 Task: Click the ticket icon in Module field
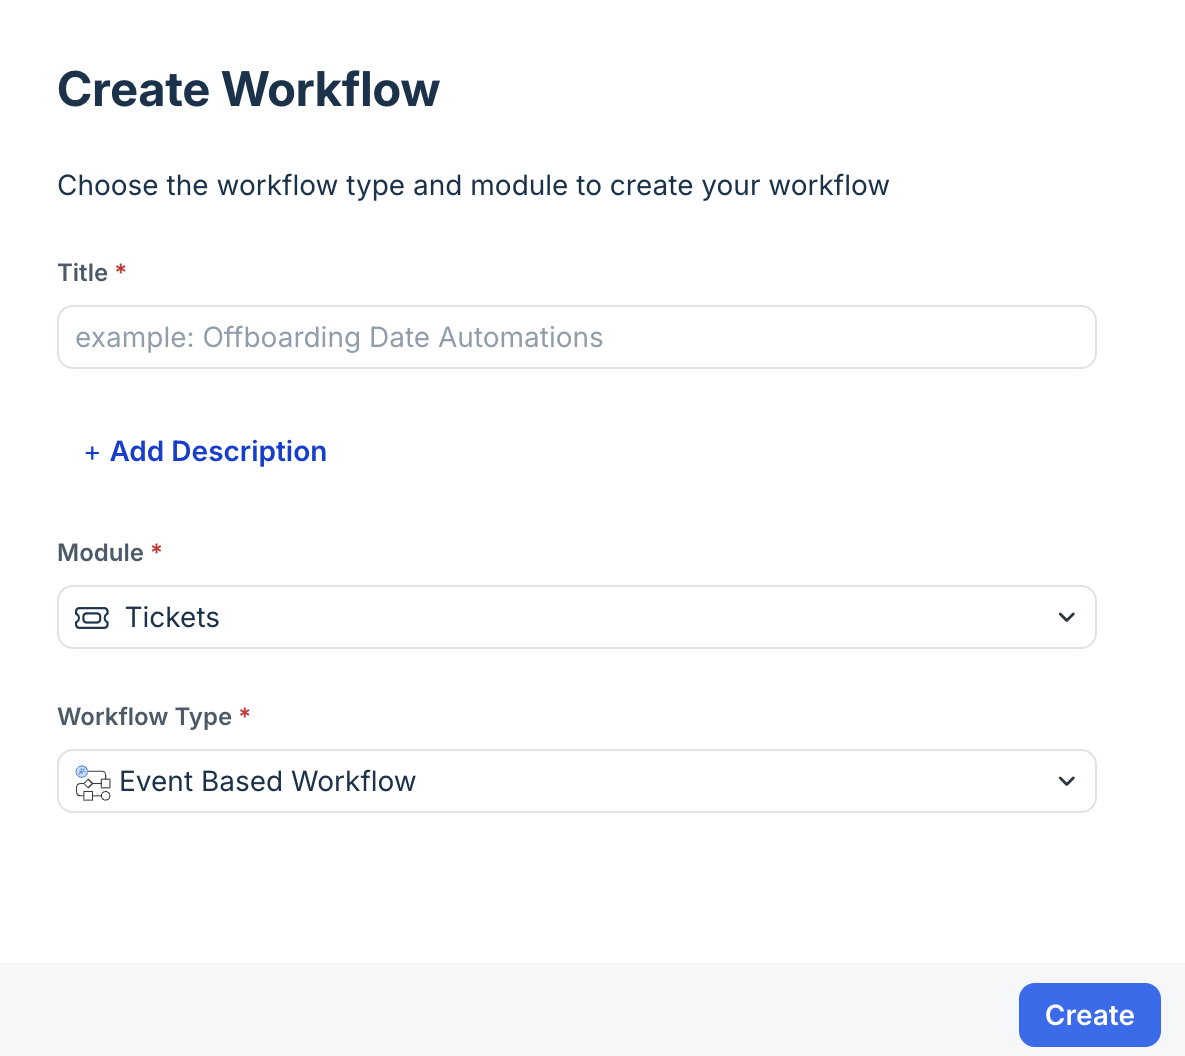[92, 618]
